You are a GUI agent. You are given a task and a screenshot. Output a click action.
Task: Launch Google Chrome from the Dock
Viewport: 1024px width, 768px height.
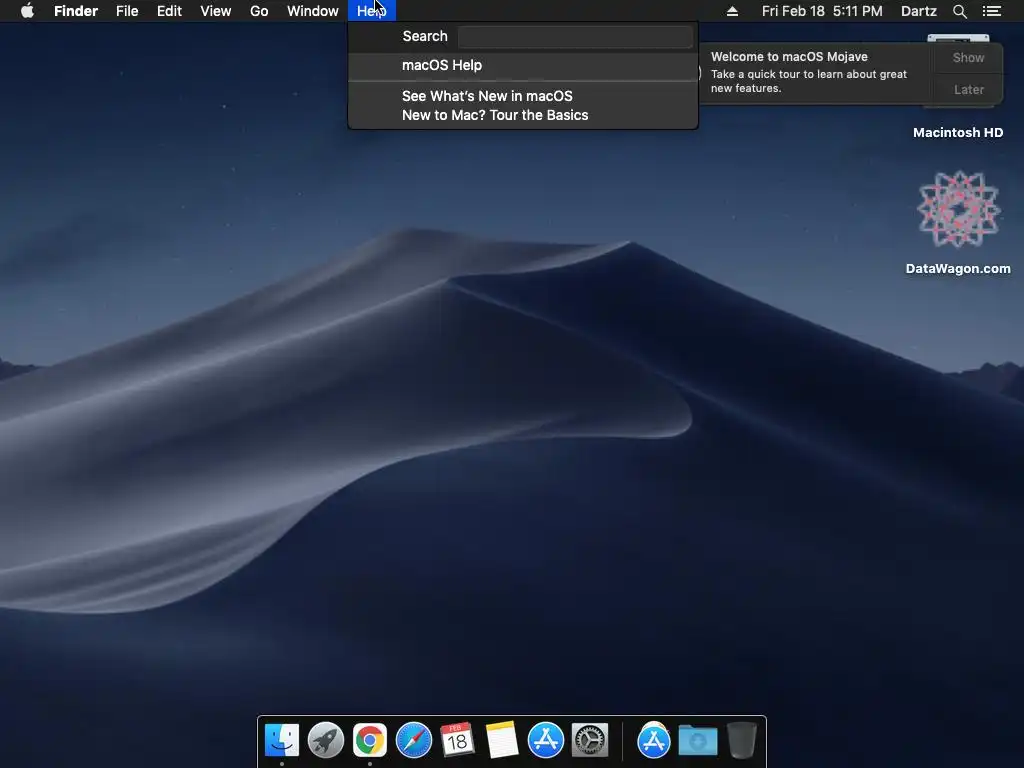[370, 741]
